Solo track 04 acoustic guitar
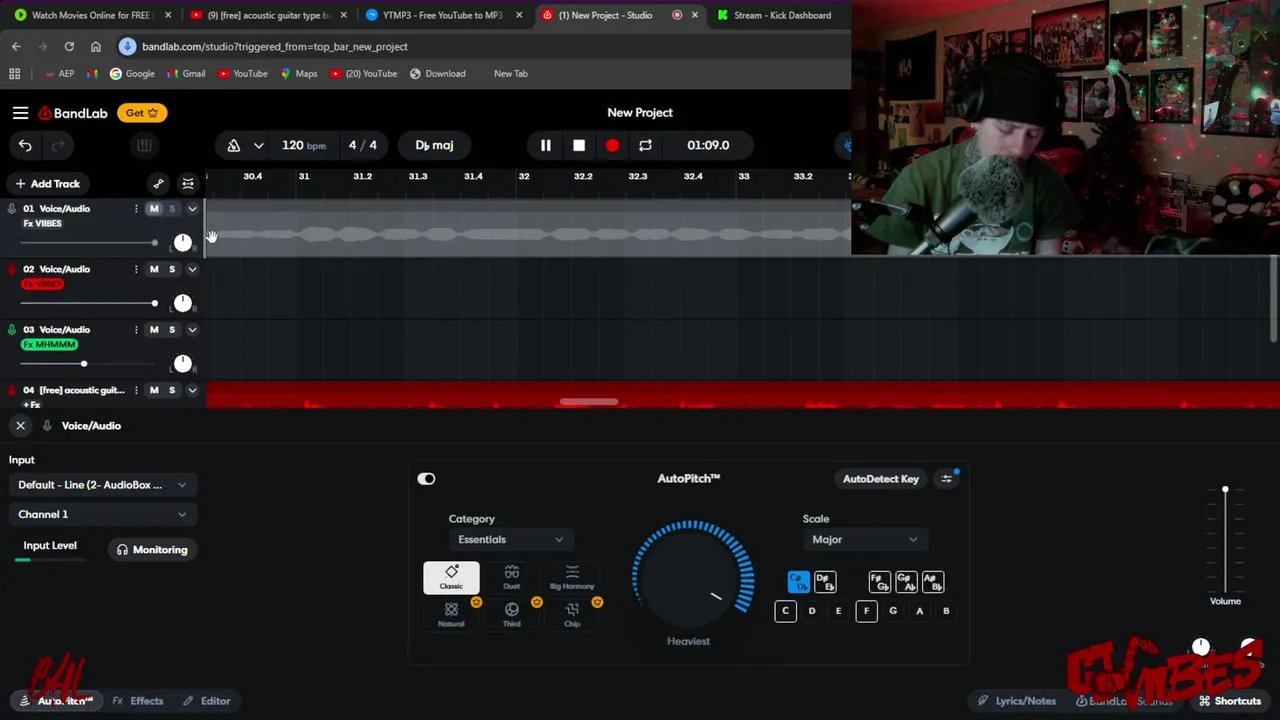The image size is (1280, 720). 172,390
